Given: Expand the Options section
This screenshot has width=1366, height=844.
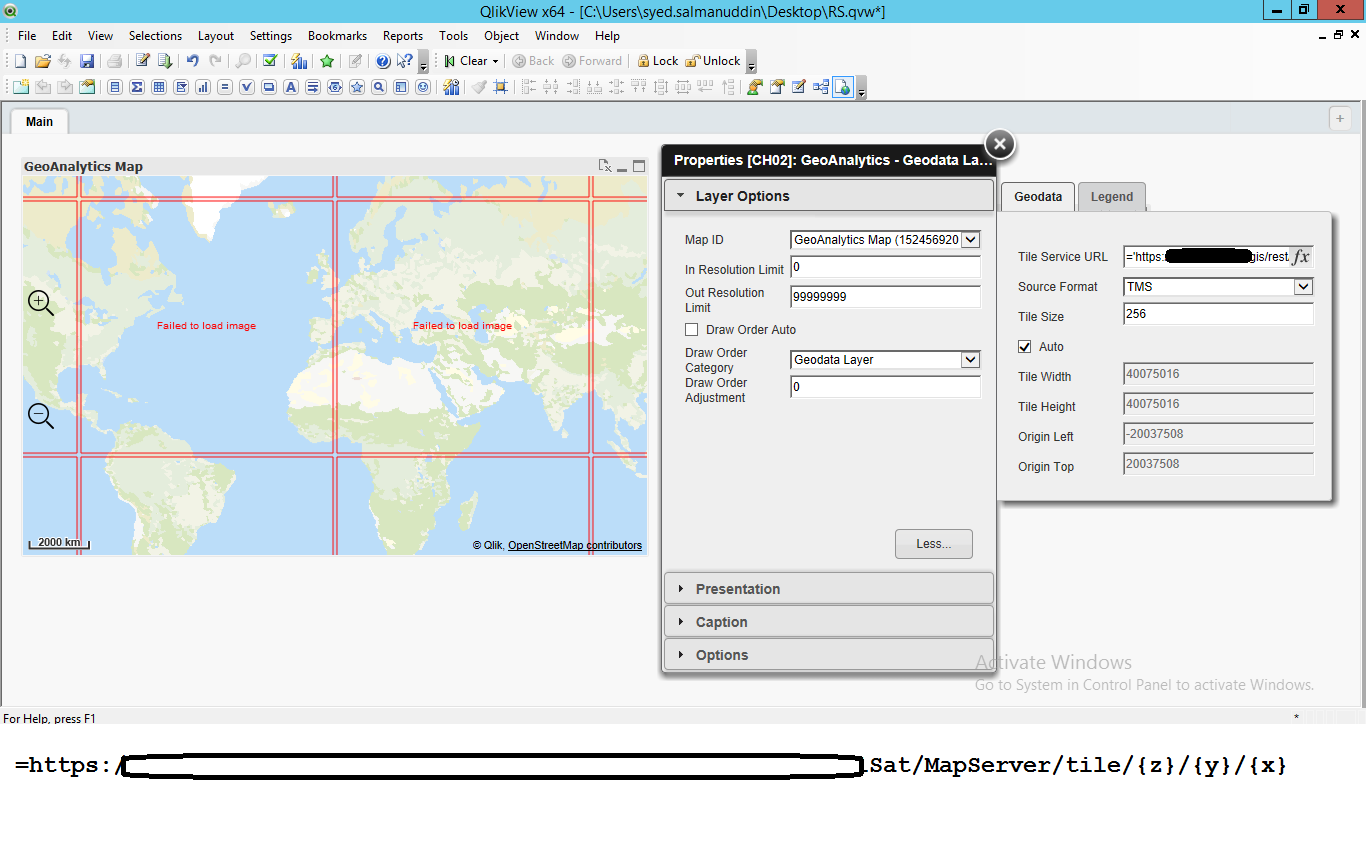Looking at the screenshot, I should 828,655.
